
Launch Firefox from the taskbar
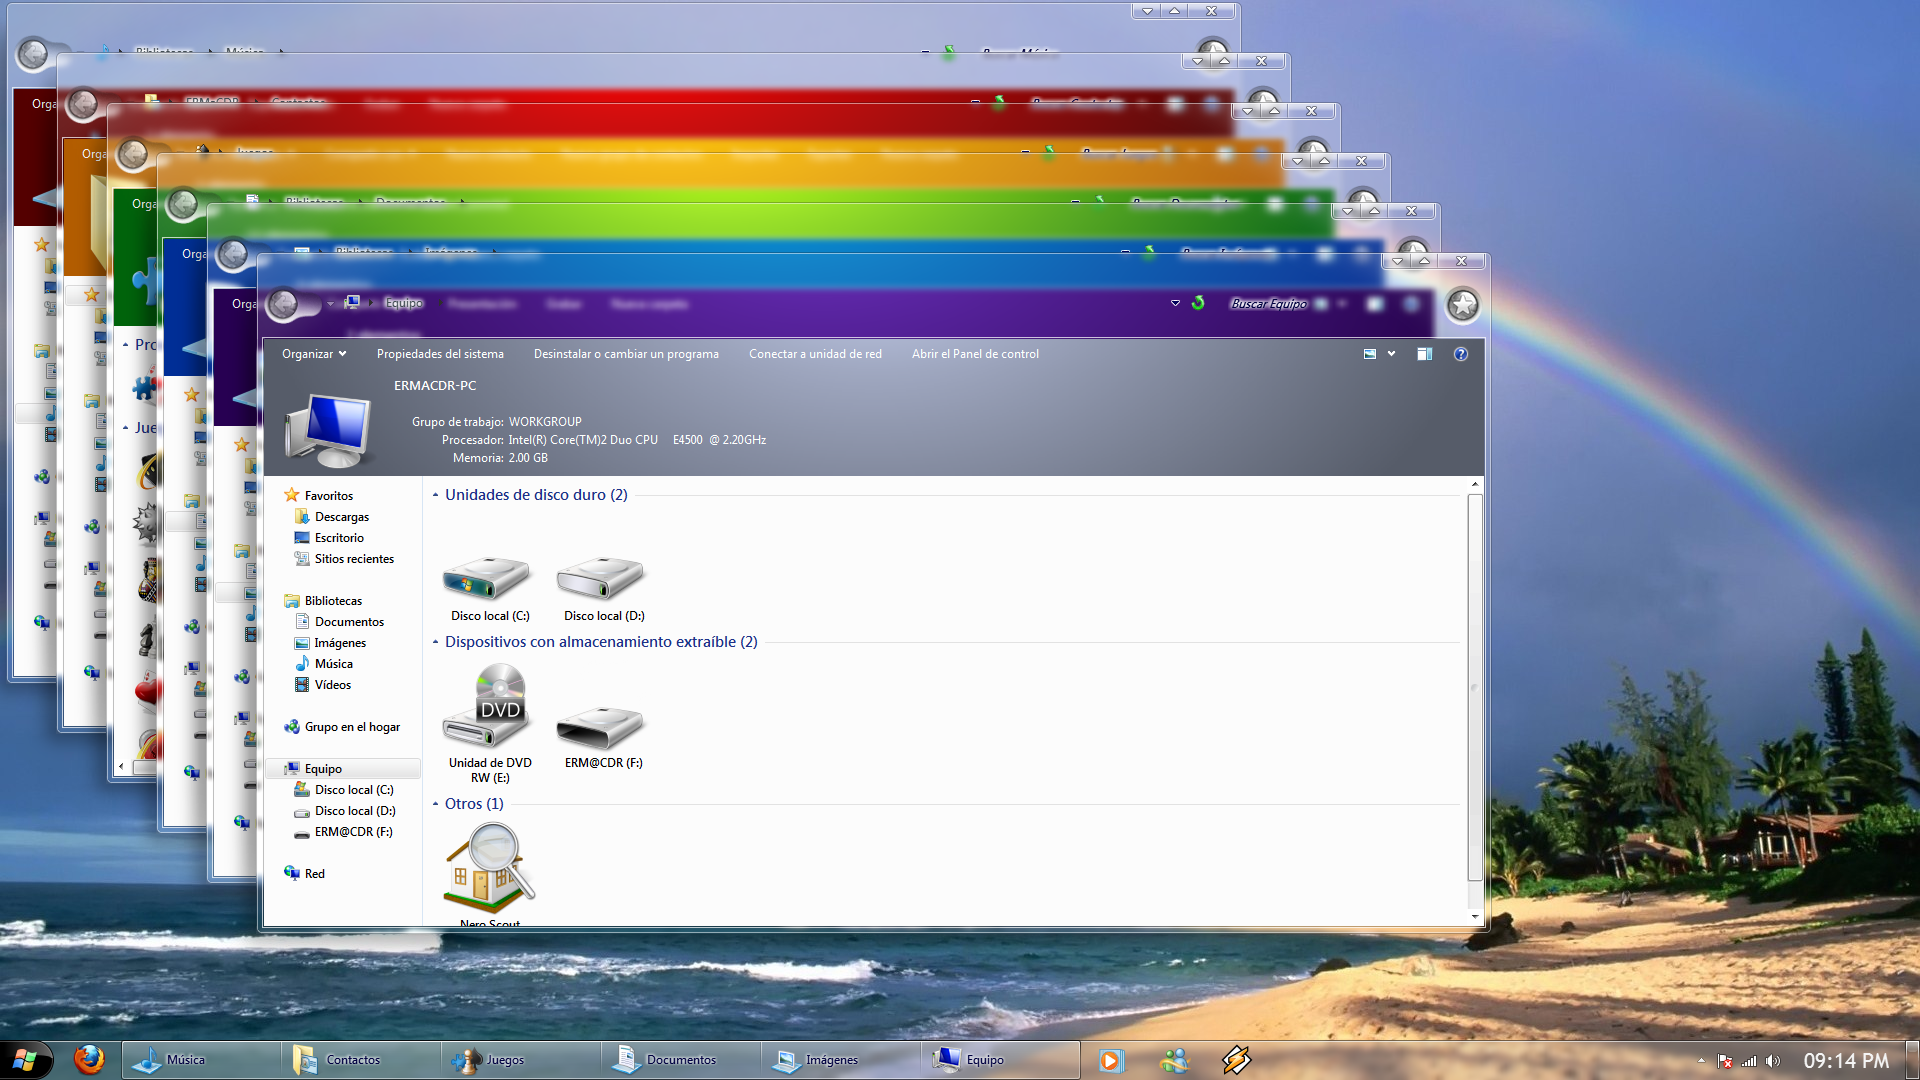coord(89,1059)
